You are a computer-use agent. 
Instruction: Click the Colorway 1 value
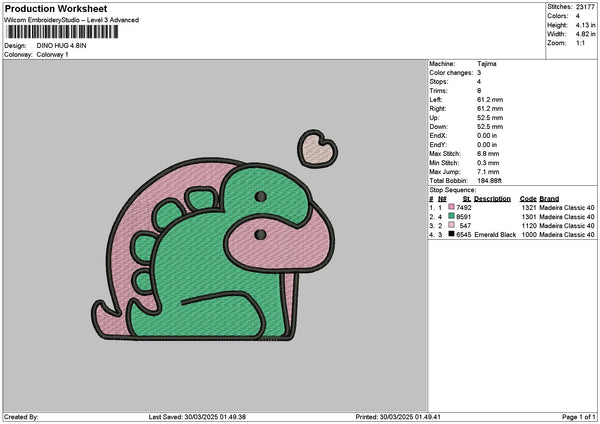[x=54, y=54]
